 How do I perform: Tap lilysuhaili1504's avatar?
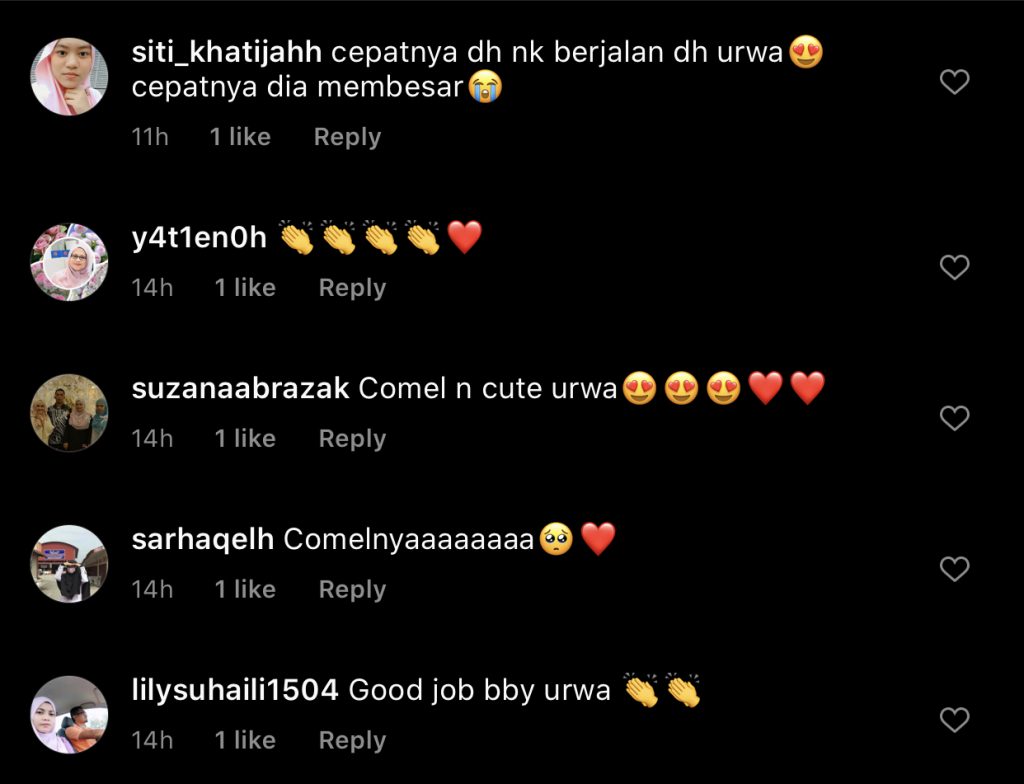pyautogui.click(x=69, y=715)
